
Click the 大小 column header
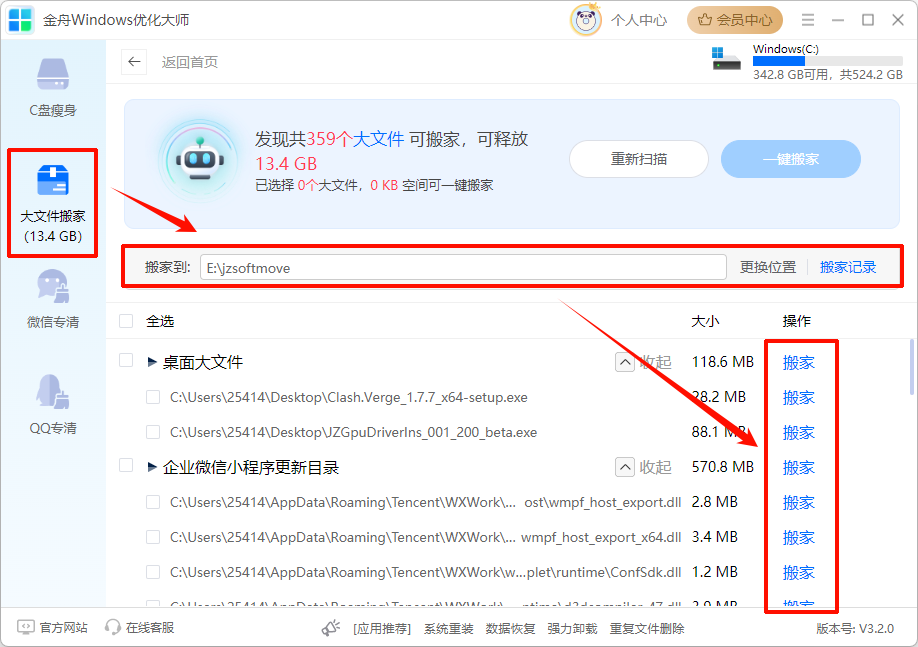click(x=705, y=321)
